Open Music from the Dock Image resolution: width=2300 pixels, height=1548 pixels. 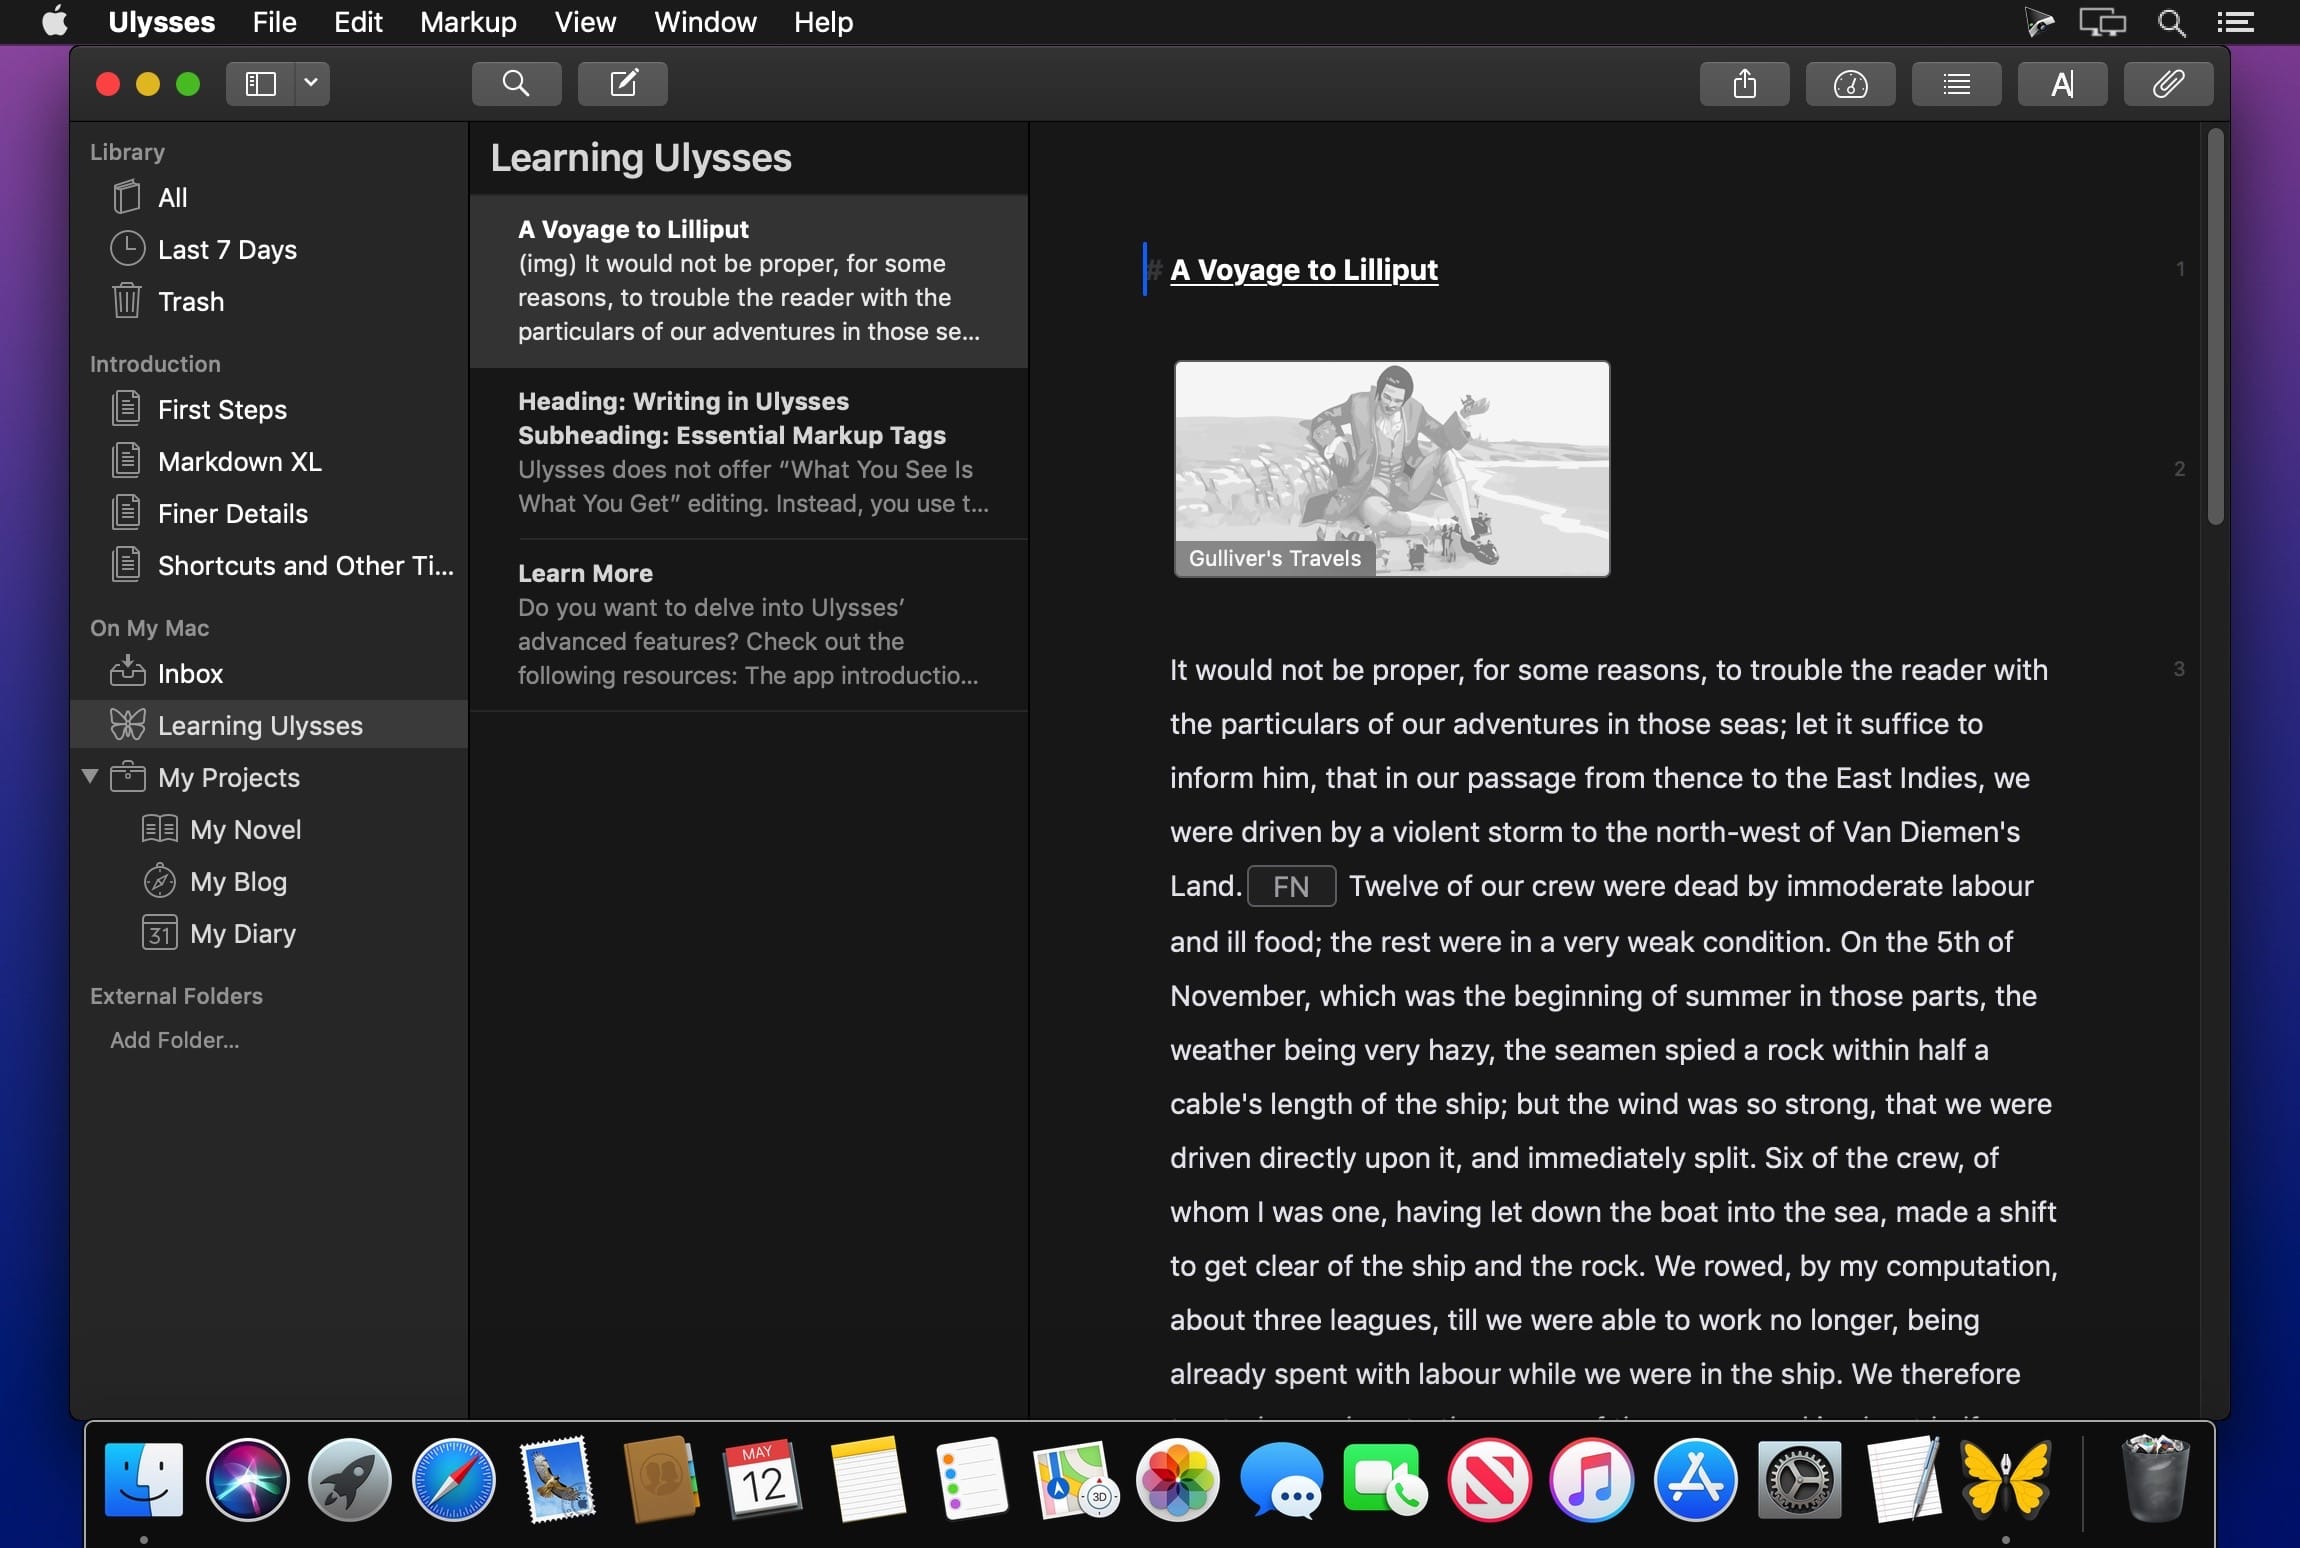(1590, 1481)
